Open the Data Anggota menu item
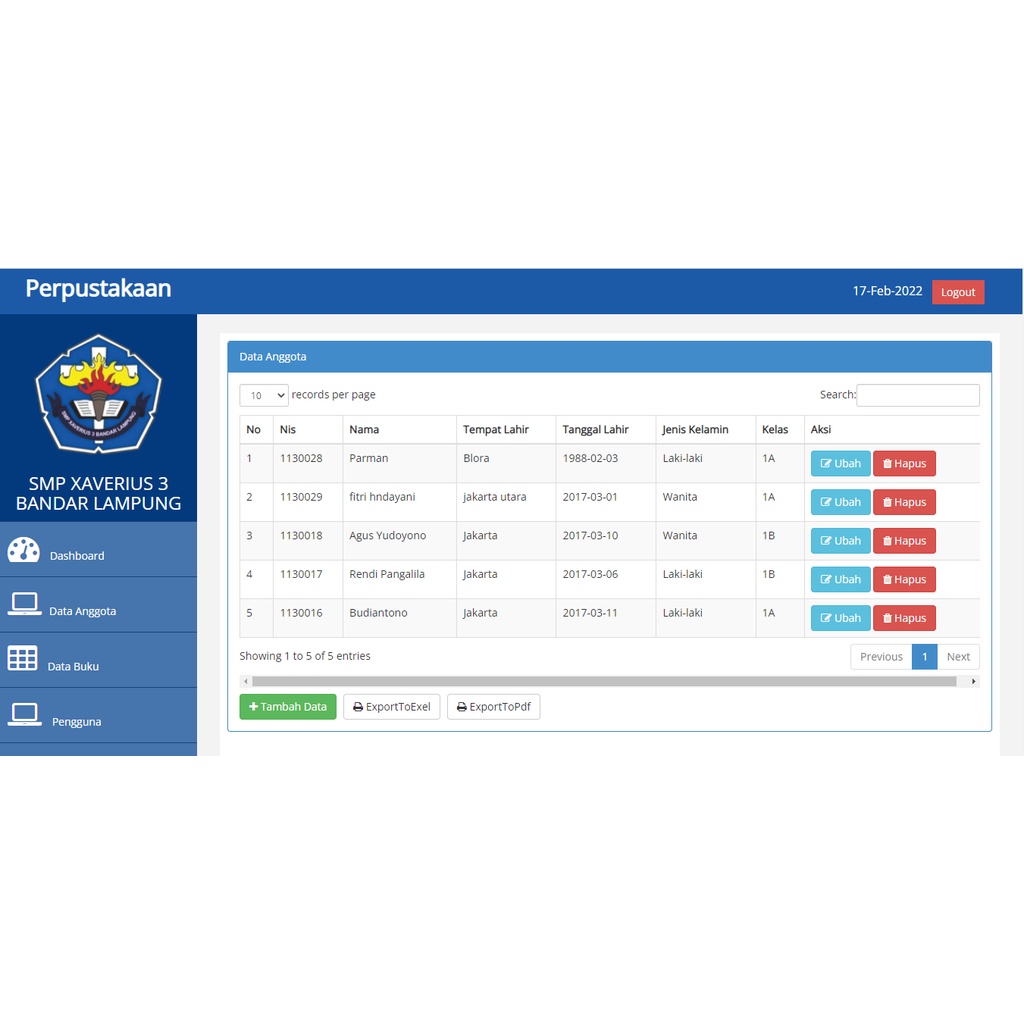Viewport: 1024px width, 1024px height. [x=98, y=605]
